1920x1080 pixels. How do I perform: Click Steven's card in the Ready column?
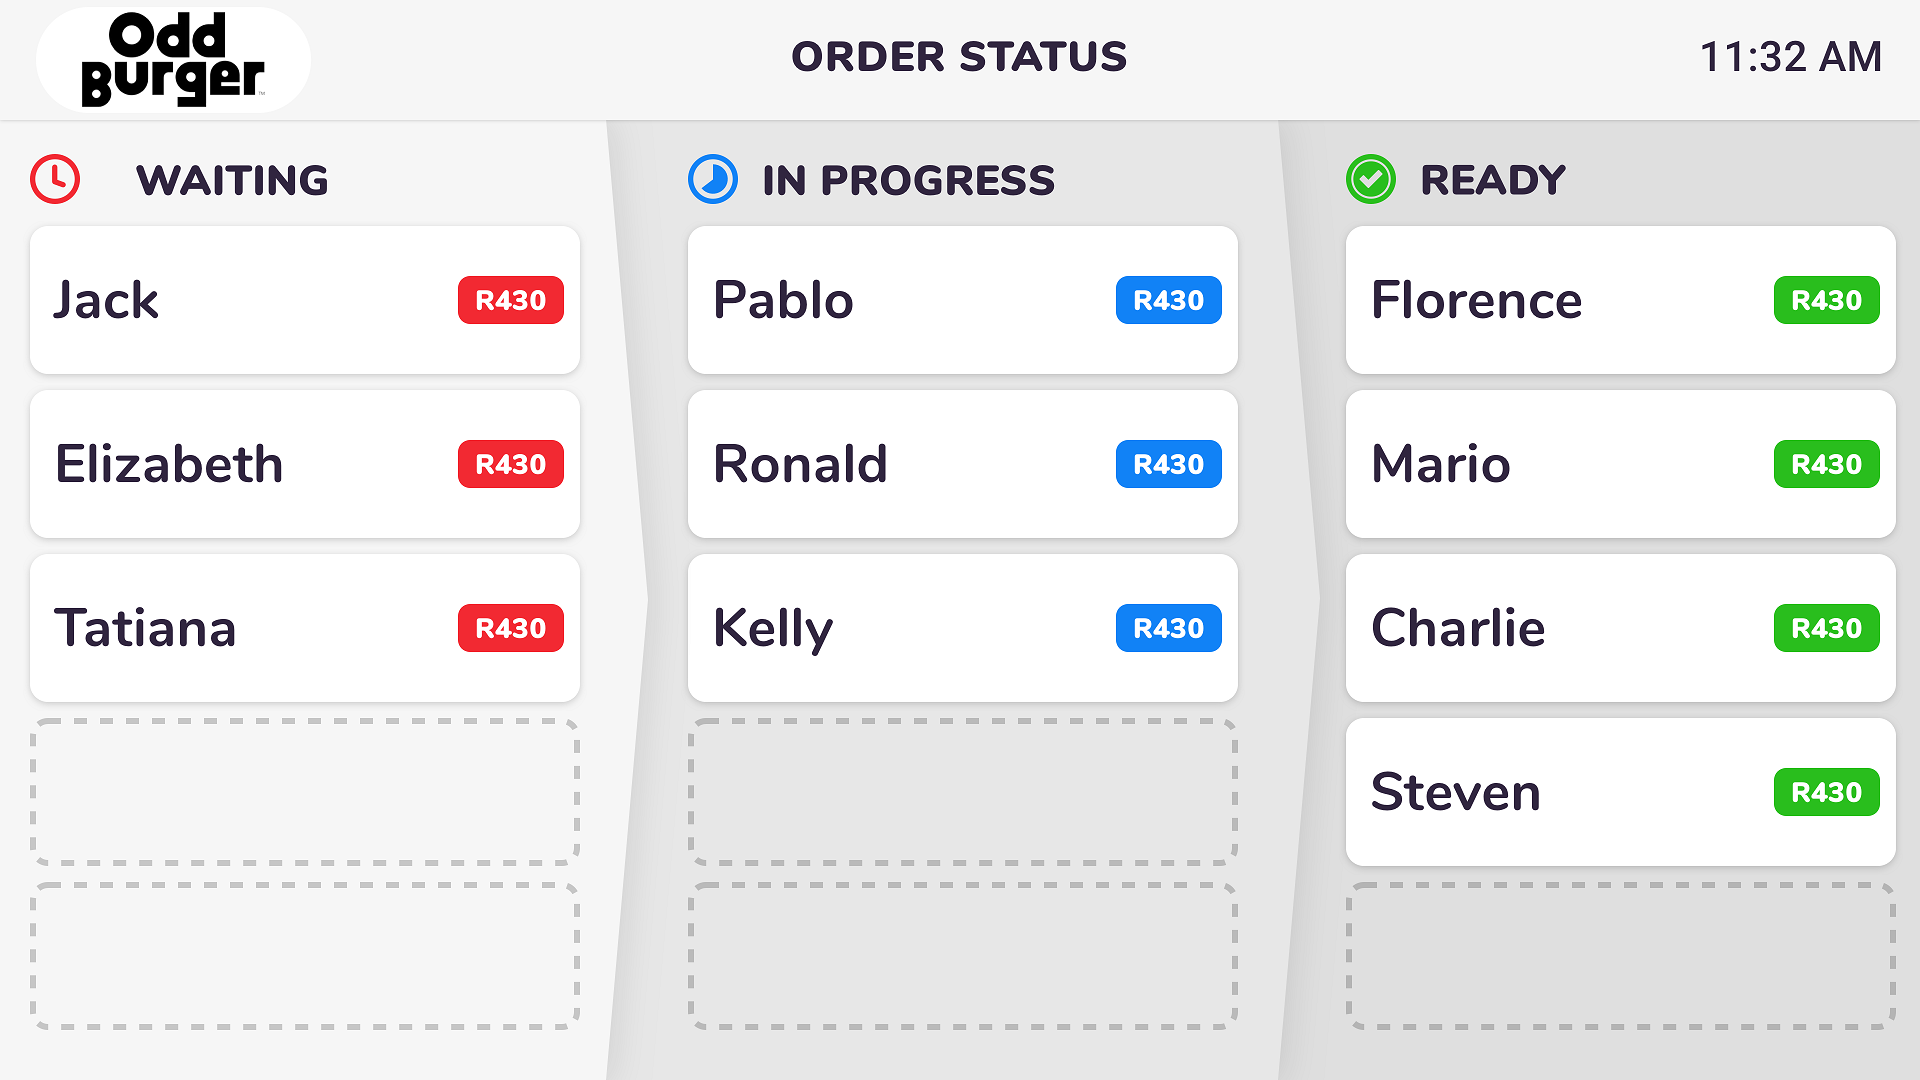tap(1620, 792)
